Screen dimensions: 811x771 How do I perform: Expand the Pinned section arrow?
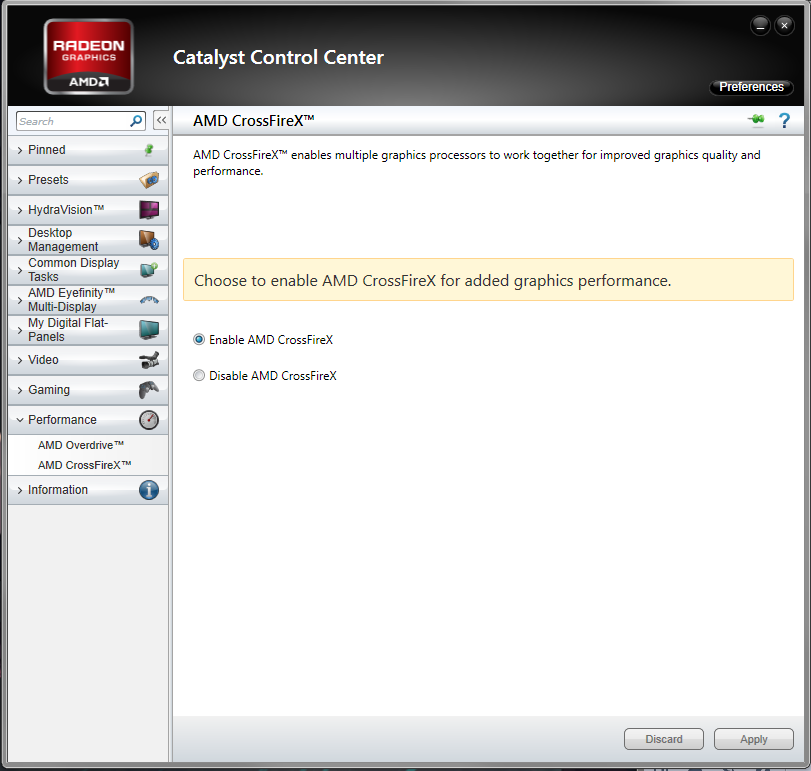click(20, 150)
